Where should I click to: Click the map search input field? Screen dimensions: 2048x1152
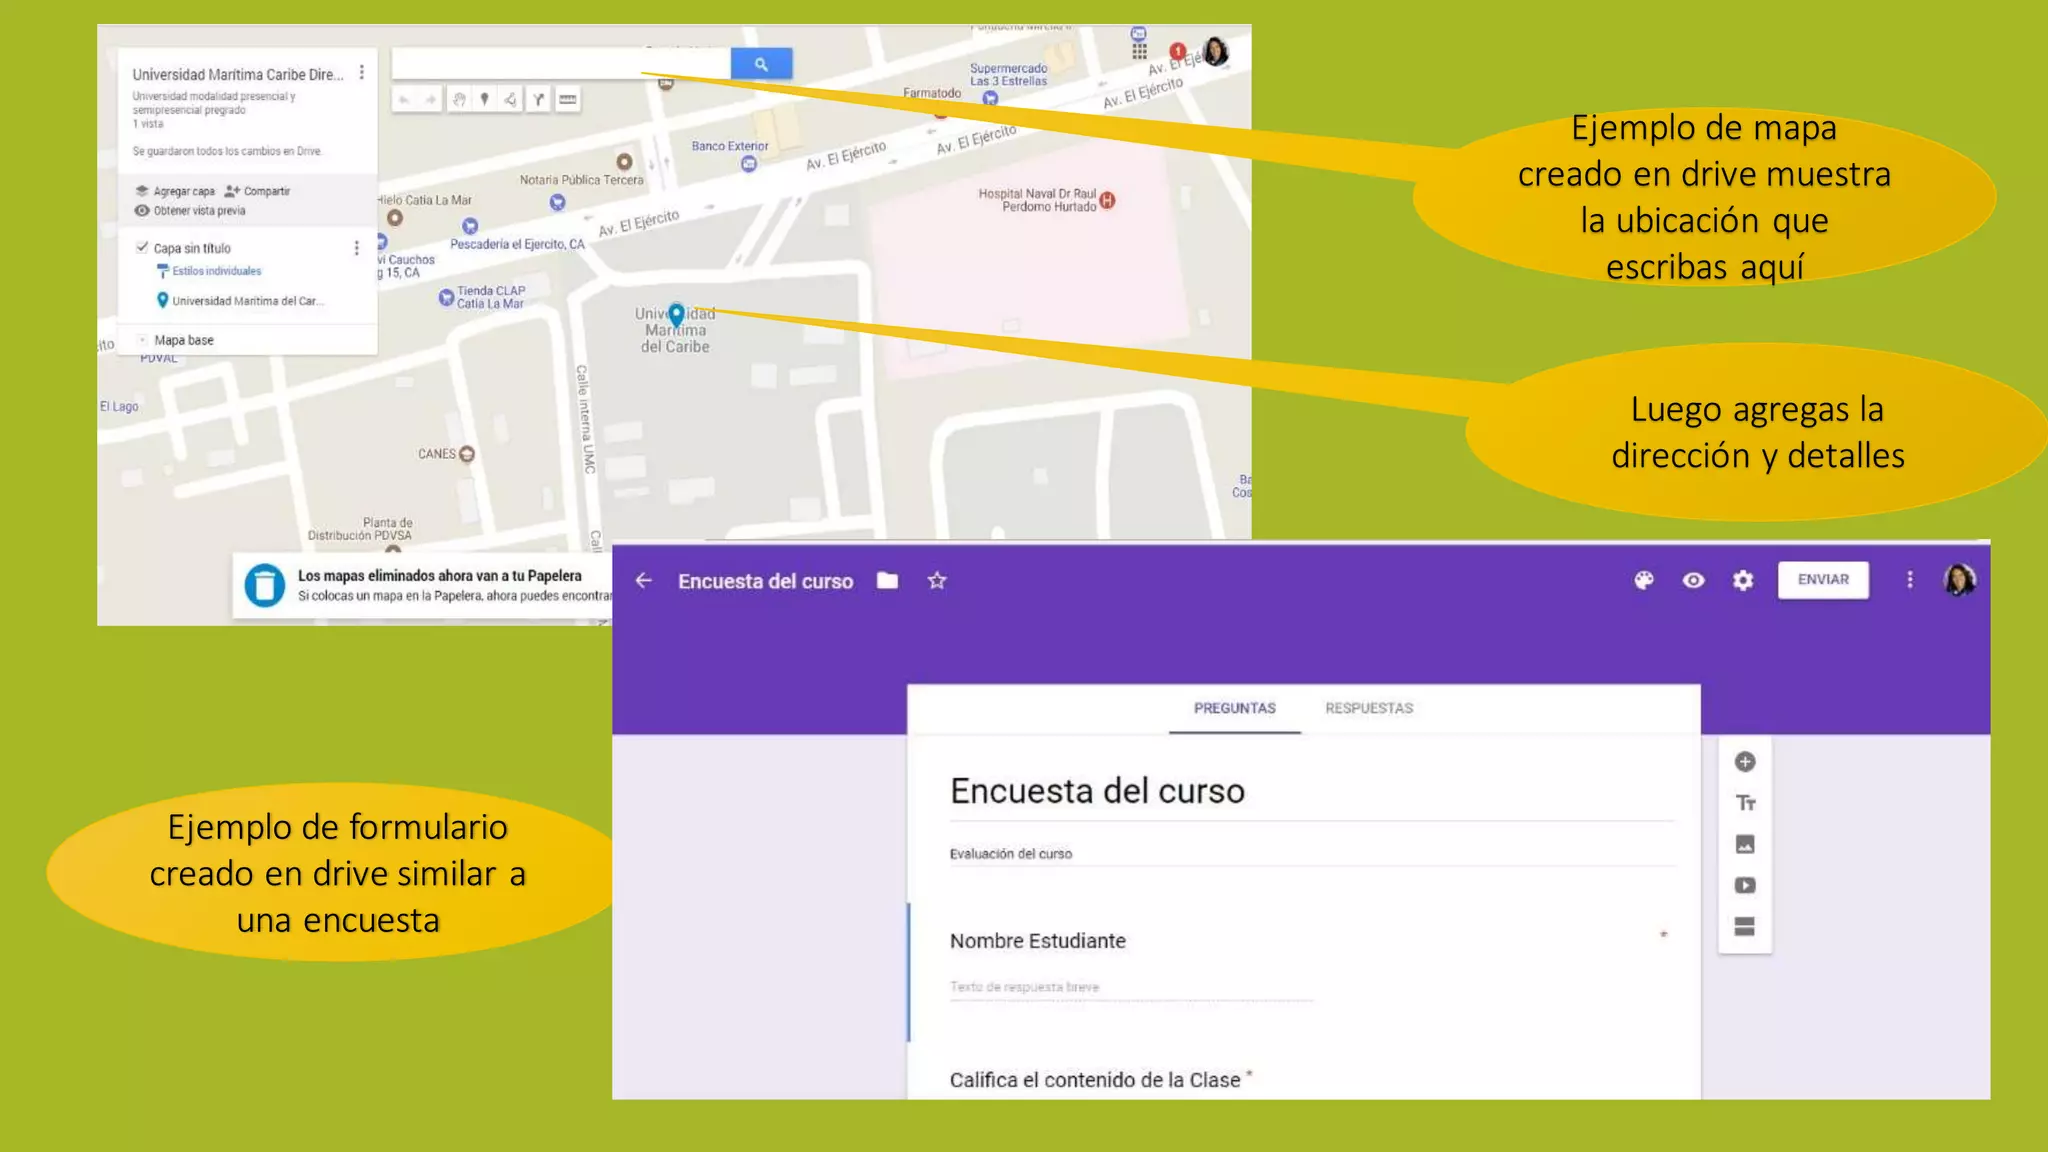[561, 64]
